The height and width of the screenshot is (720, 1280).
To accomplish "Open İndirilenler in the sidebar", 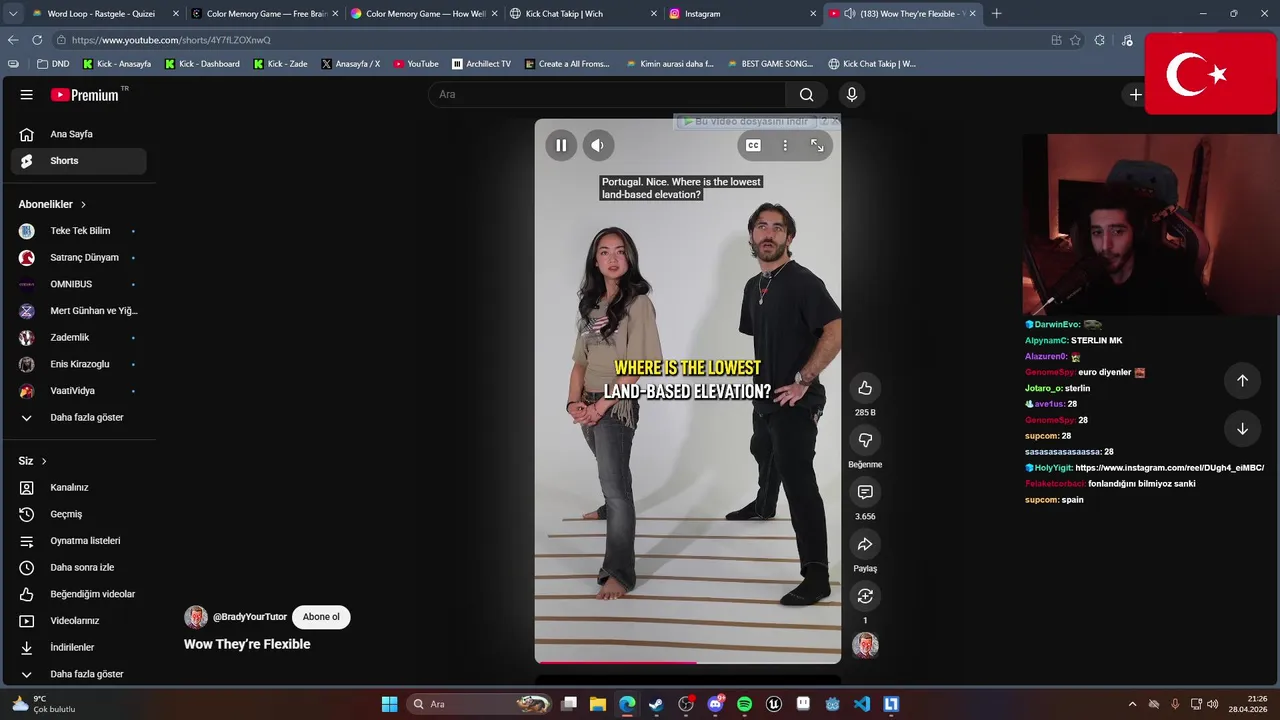I will (x=78, y=647).
